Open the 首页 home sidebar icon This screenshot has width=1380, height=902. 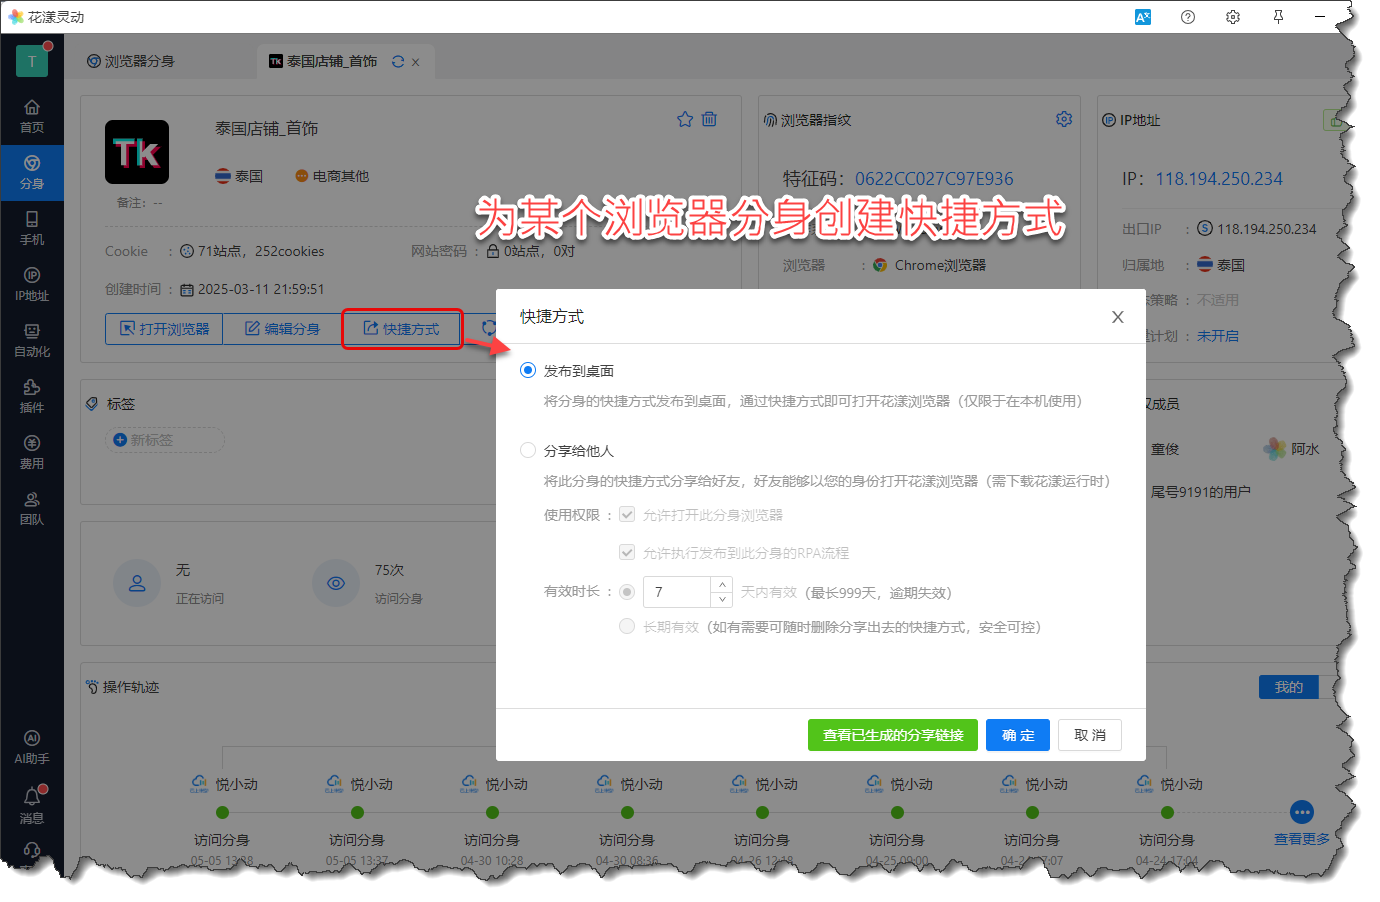[32, 115]
